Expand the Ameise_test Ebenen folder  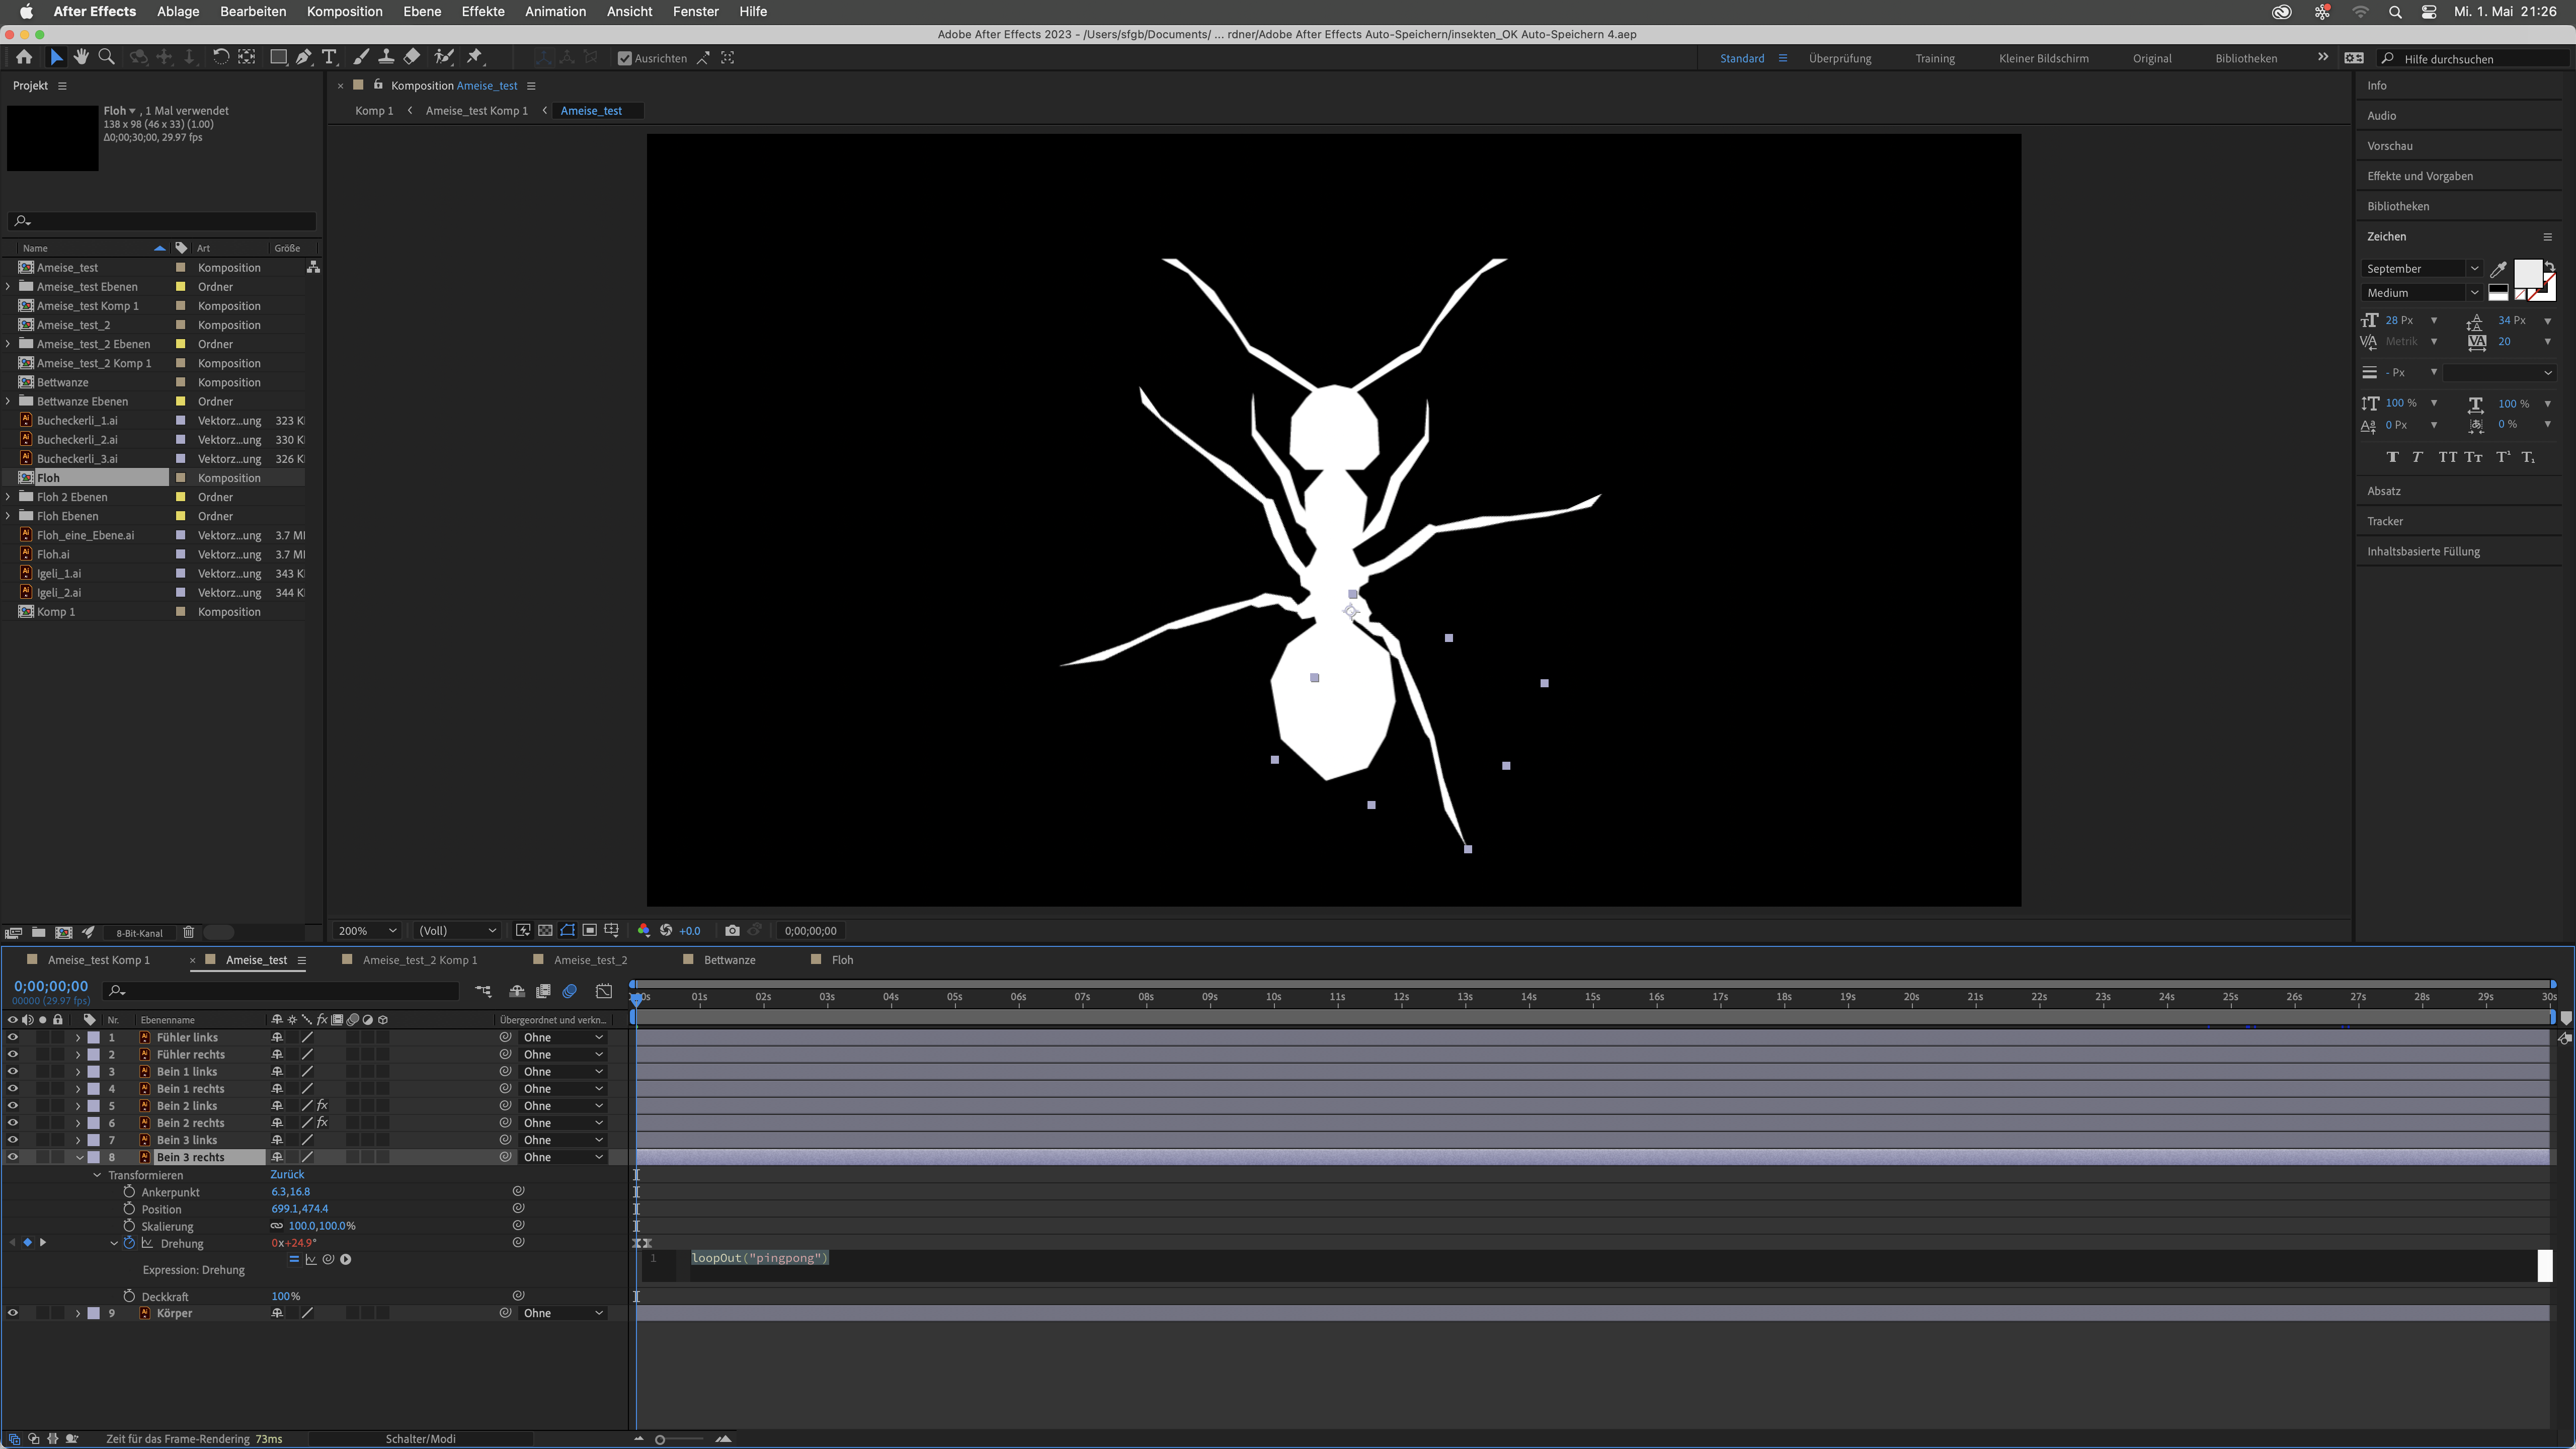tap(9, 286)
